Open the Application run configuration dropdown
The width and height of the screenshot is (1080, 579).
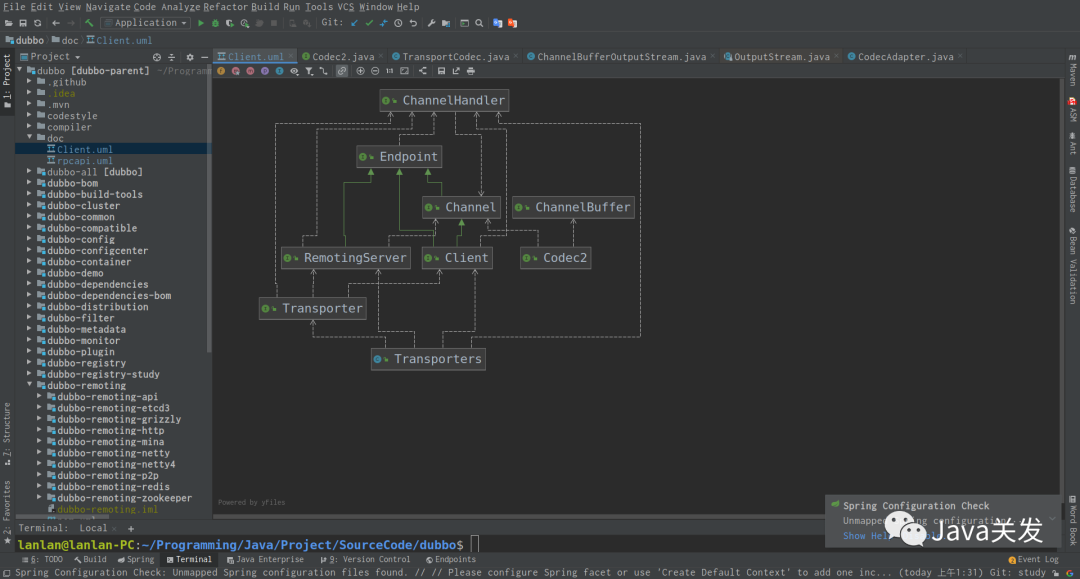click(146, 23)
